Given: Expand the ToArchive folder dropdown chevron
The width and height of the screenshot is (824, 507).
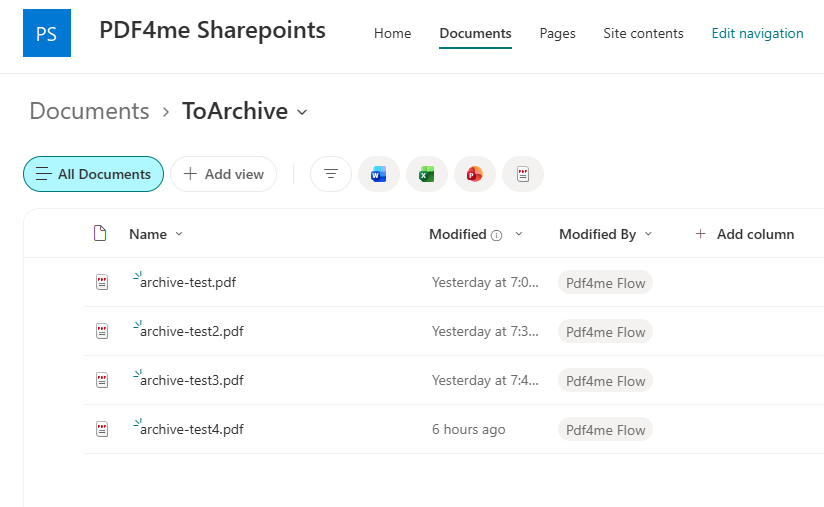Looking at the screenshot, I should [x=302, y=112].
